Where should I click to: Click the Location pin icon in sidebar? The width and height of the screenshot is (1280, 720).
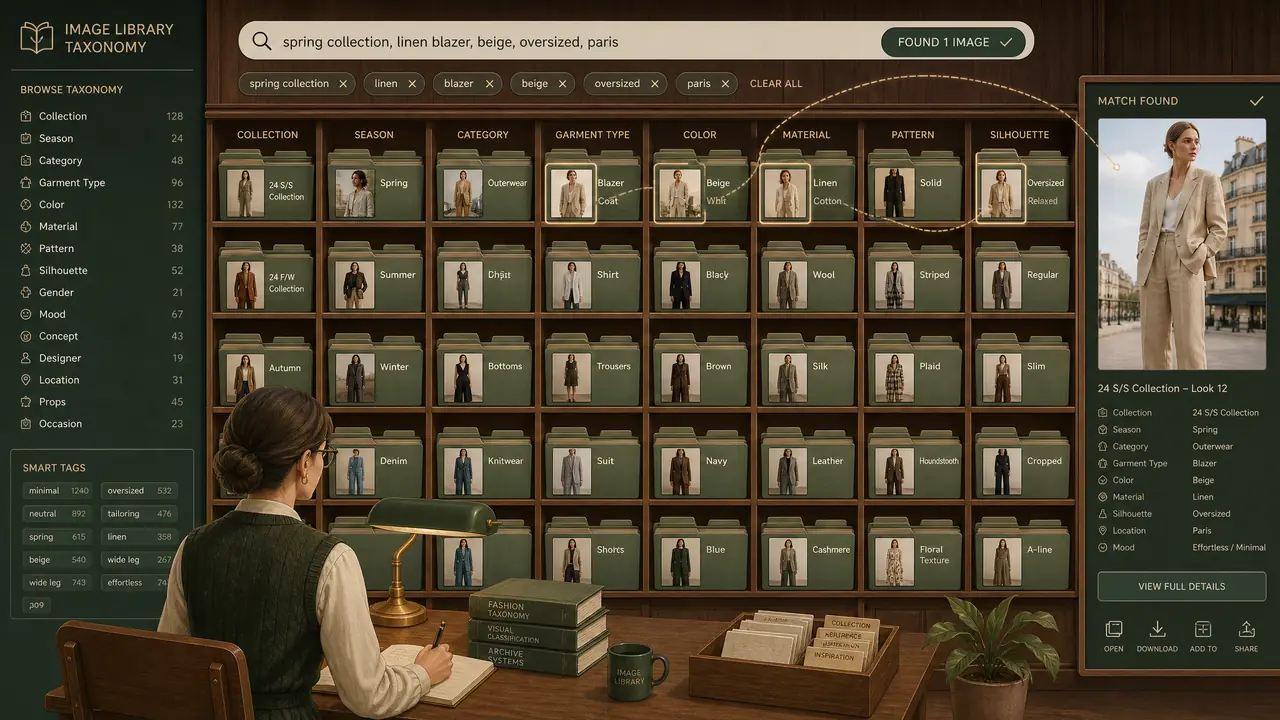click(x=27, y=380)
